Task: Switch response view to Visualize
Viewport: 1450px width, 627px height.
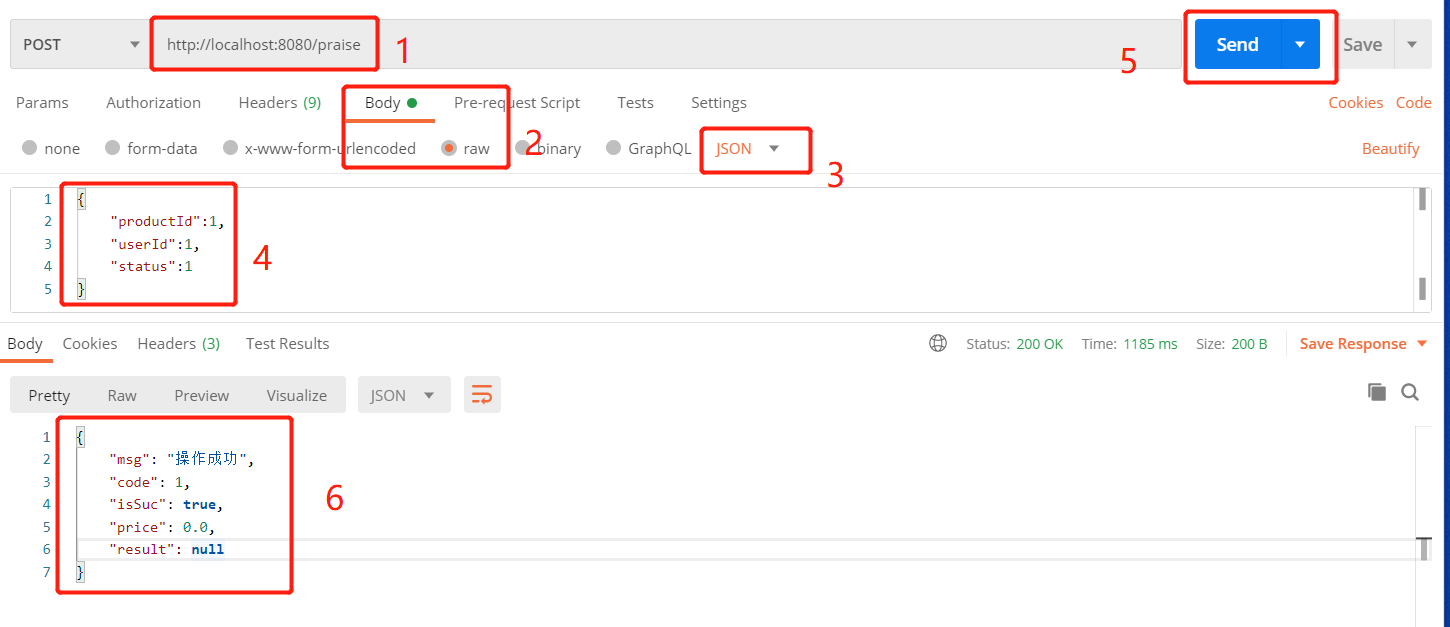Action: click(x=297, y=395)
